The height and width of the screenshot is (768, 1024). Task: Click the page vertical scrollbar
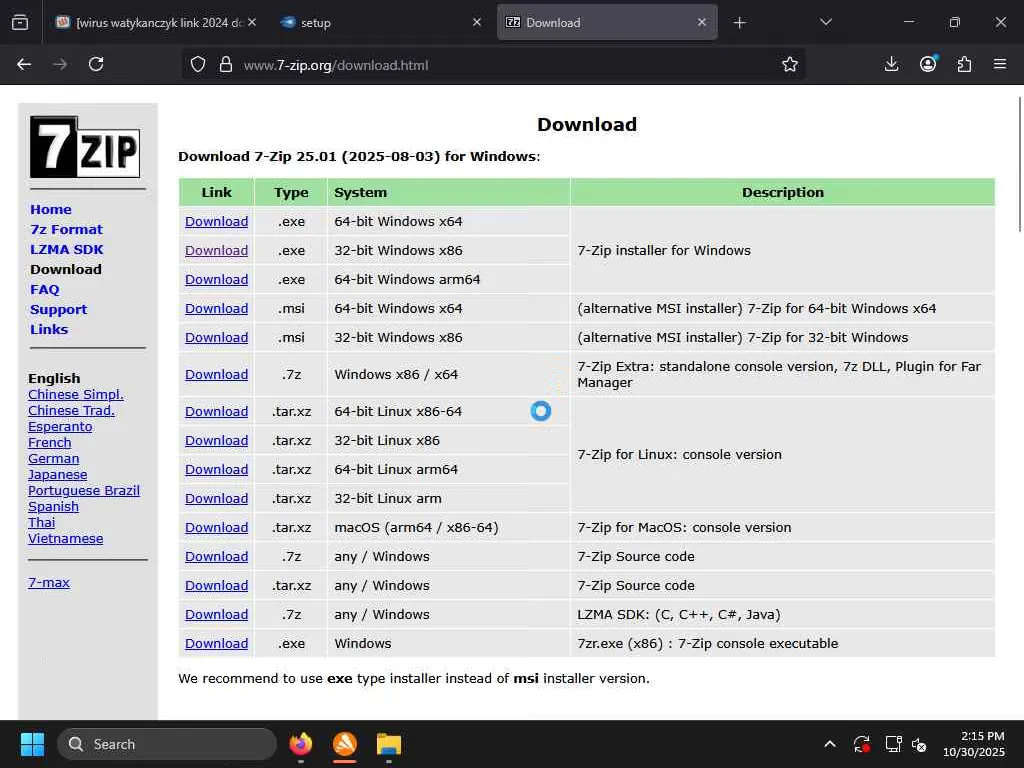(1020, 164)
